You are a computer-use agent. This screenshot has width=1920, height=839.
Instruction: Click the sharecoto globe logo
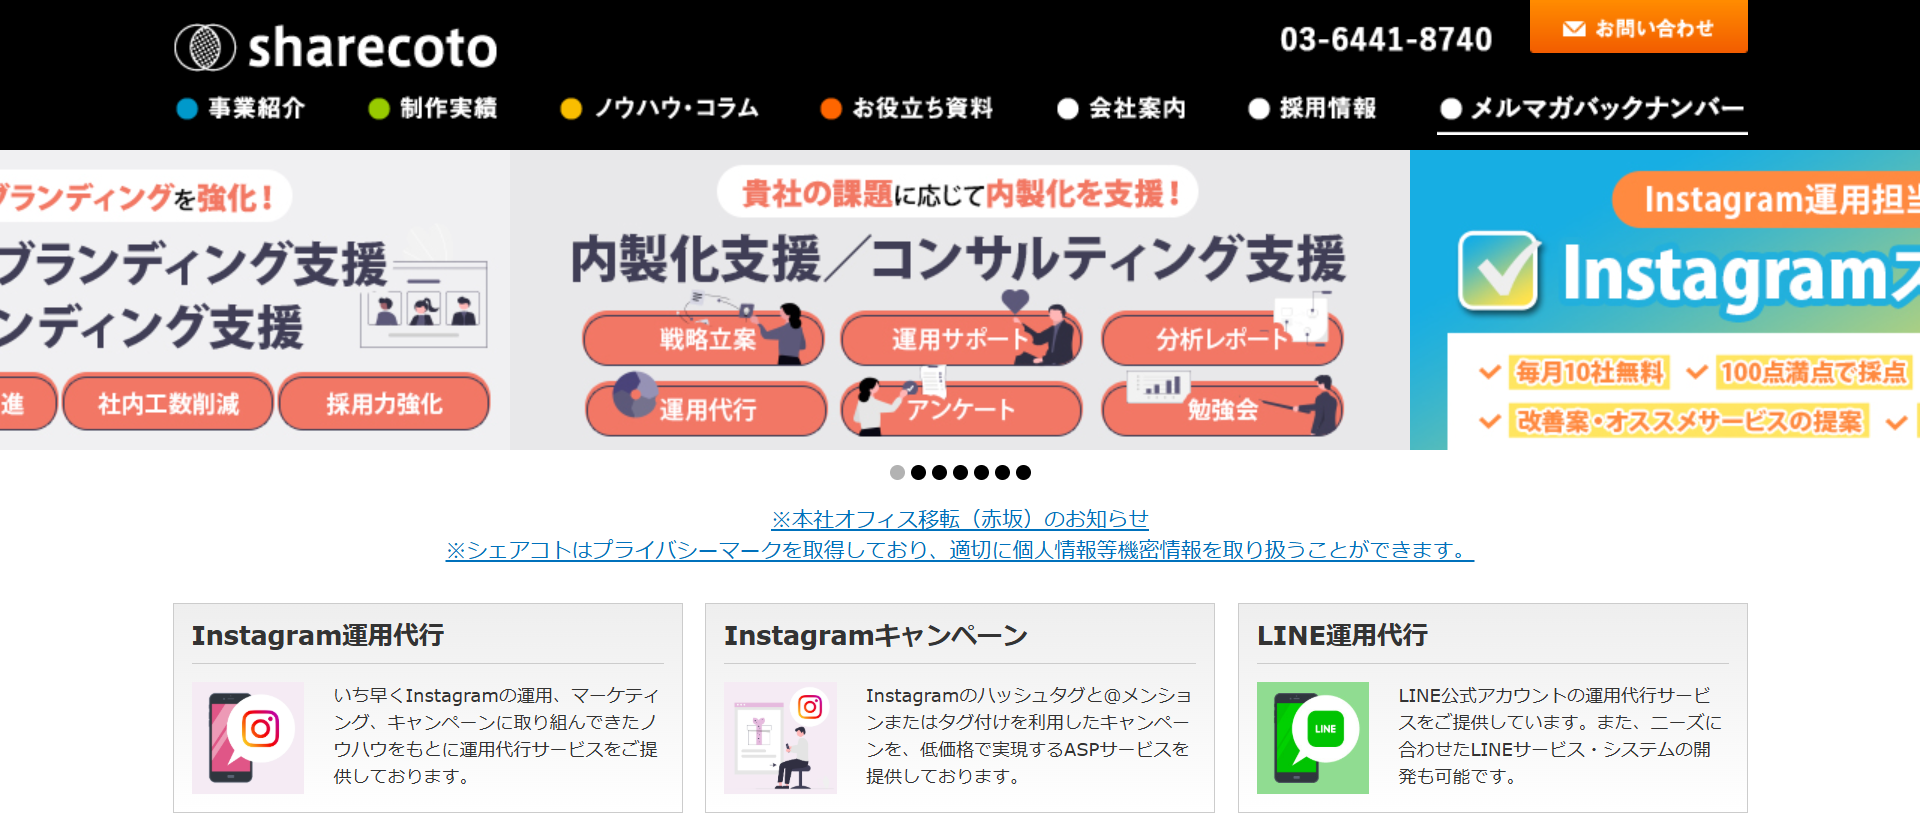205,47
